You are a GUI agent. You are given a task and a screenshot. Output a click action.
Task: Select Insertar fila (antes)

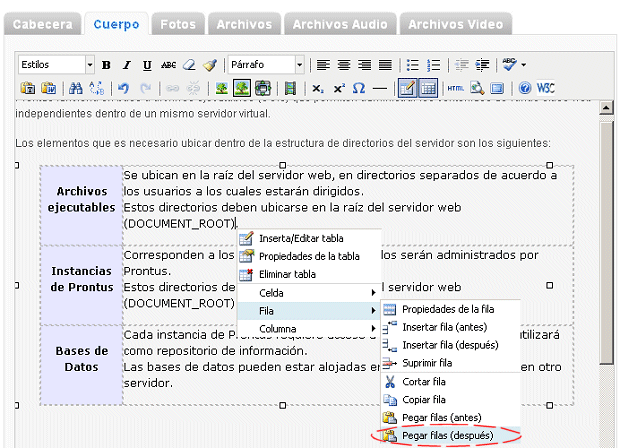(450, 327)
